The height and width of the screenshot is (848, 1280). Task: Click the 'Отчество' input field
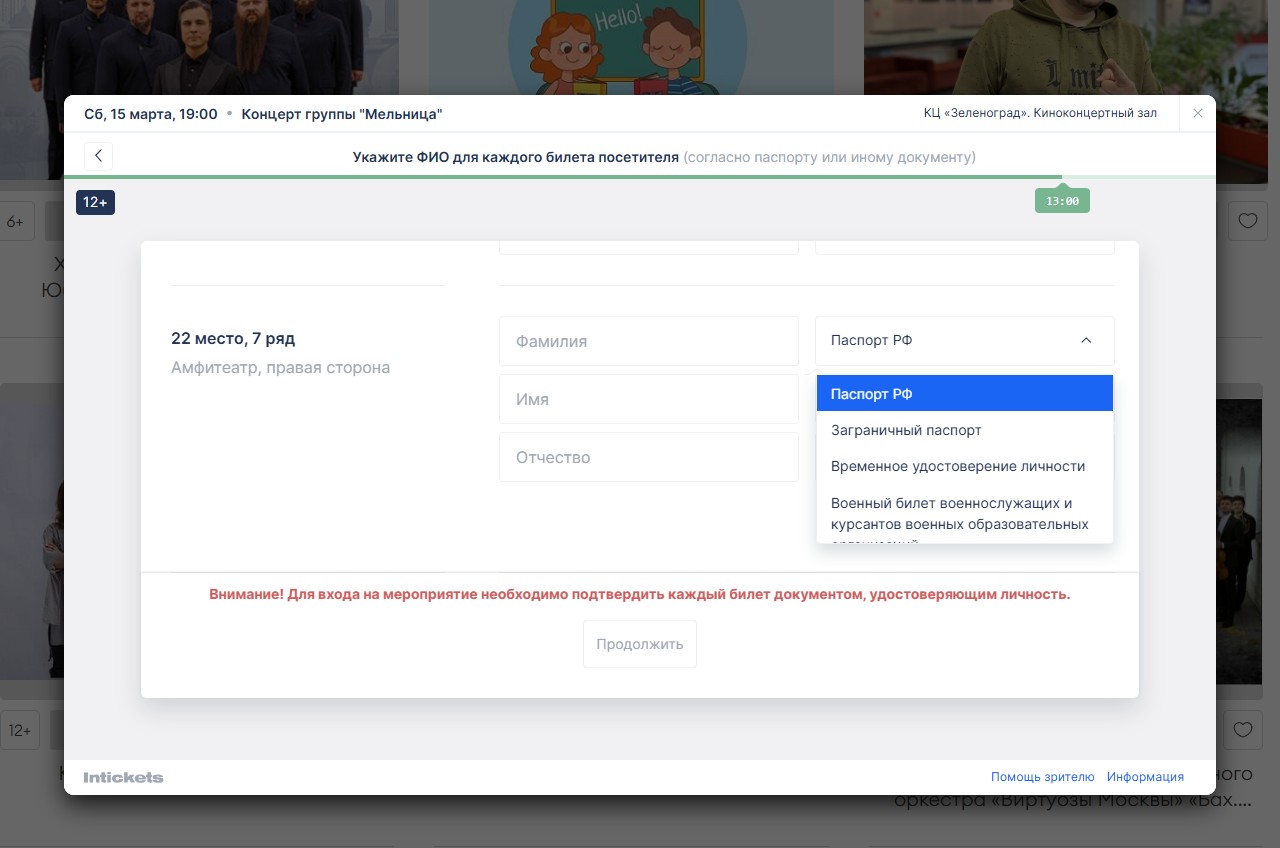pyautogui.click(x=648, y=457)
